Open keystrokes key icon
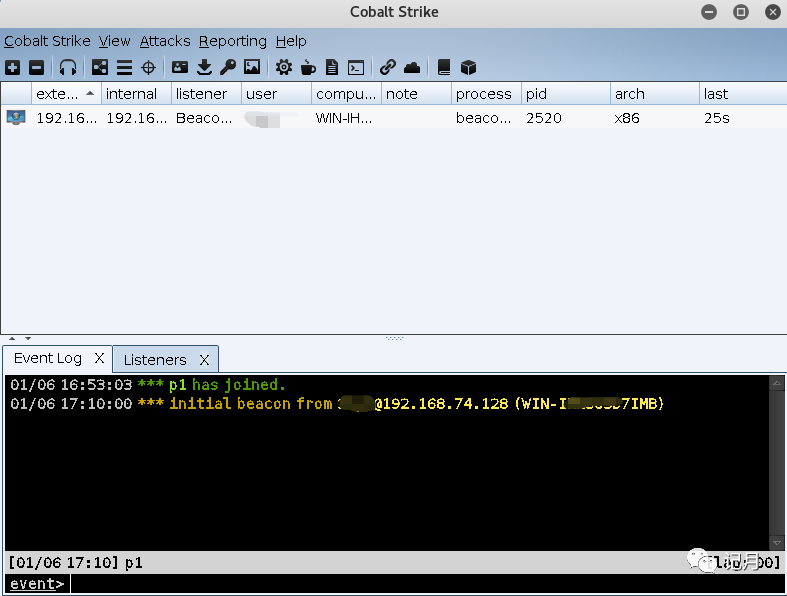The image size is (787, 596). [x=228, y=67]
